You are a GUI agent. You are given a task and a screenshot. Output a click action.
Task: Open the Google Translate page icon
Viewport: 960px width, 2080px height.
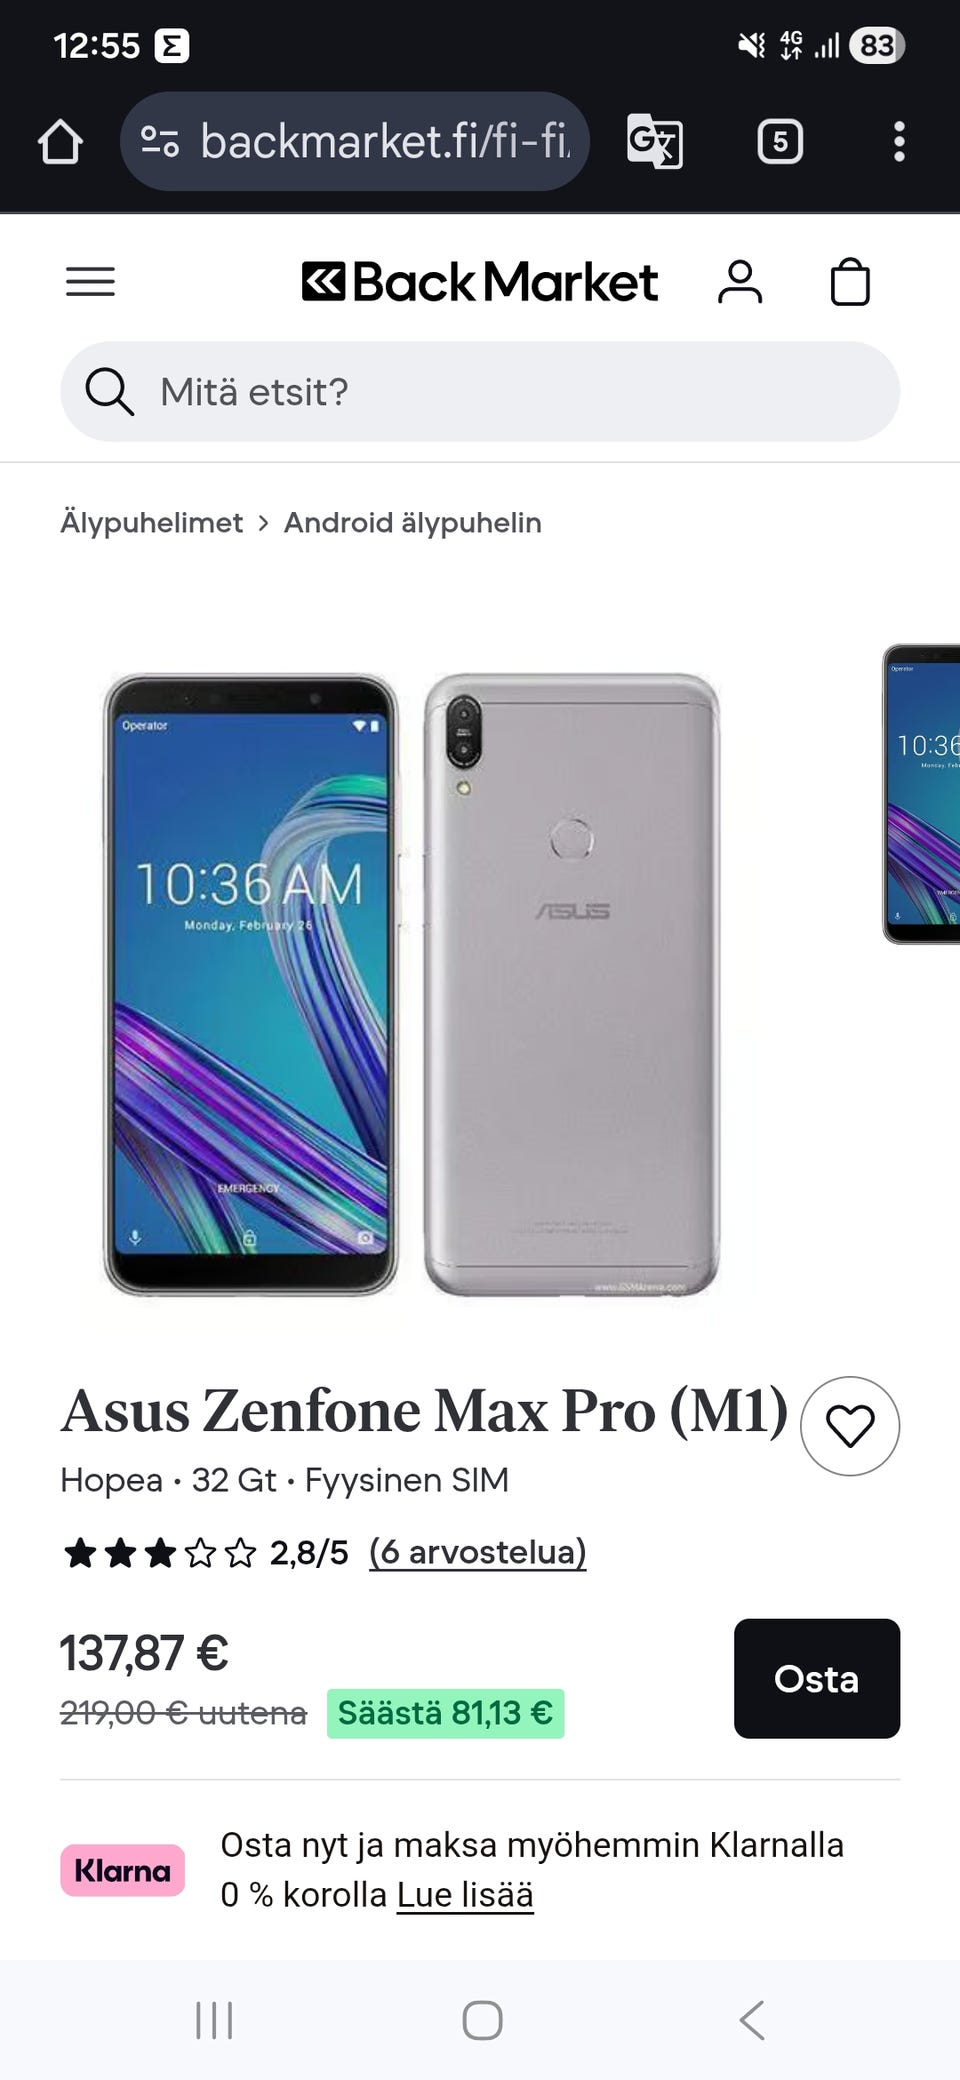(x=655, y=141)
